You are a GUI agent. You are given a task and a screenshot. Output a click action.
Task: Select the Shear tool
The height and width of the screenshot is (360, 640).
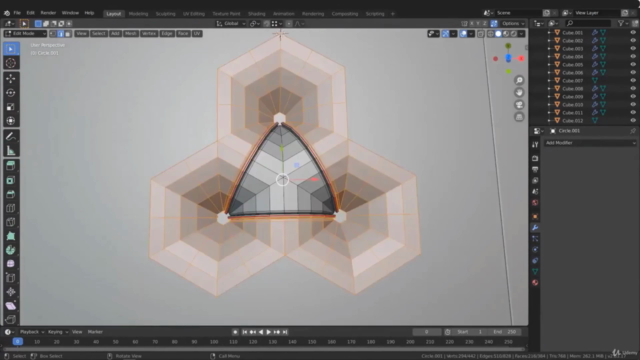(x=11, y=306)
